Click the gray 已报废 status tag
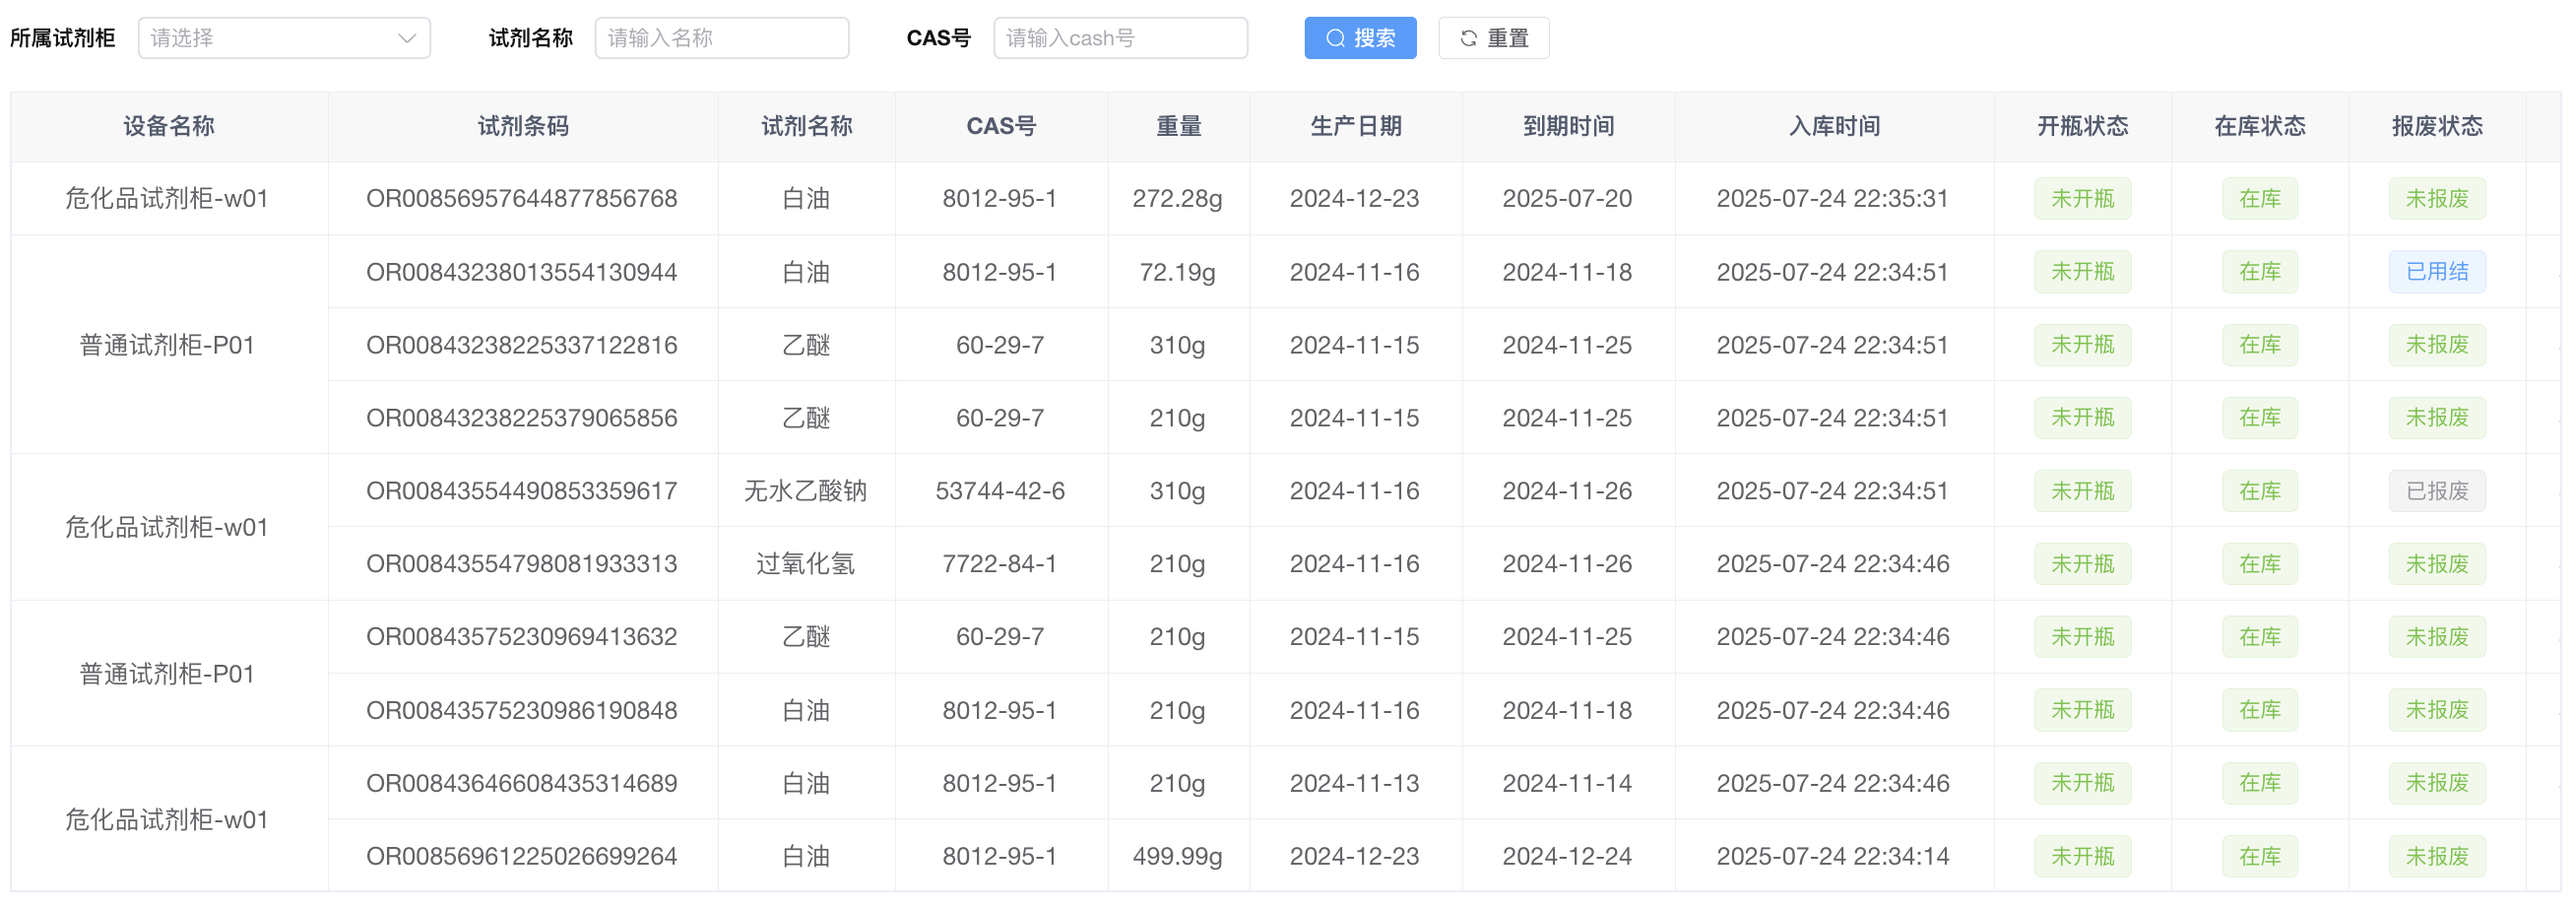Image resolution: width=2576 pixels, height=908 pixels. [x=2437, y=491]
